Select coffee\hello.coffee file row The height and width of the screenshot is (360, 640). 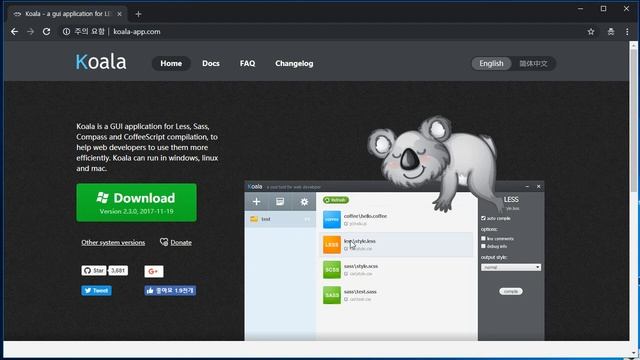pos(397,220)
